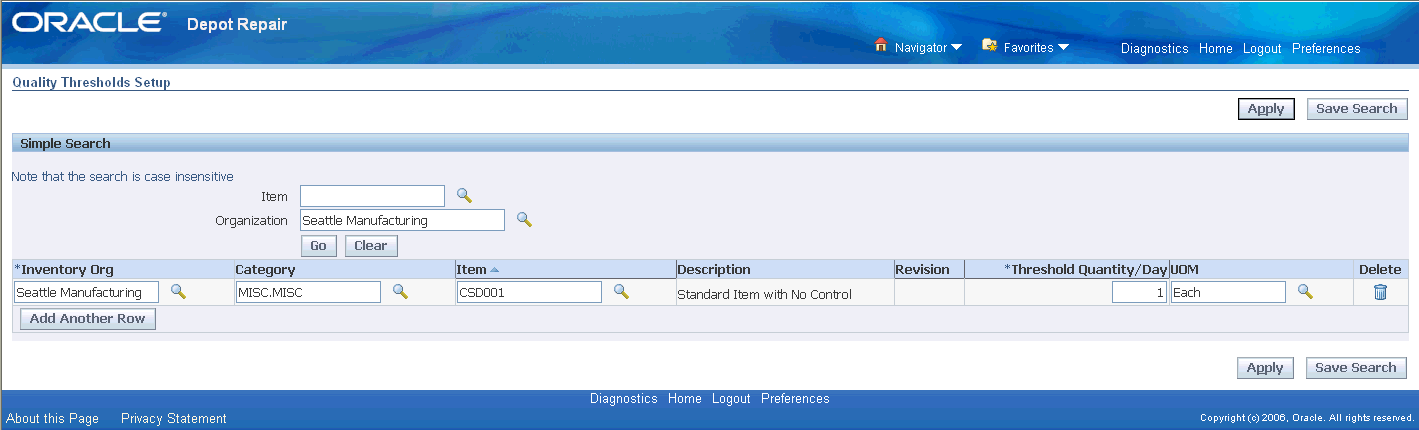
Task: Click the bottom Apply button
Action: click(1265, 368)
